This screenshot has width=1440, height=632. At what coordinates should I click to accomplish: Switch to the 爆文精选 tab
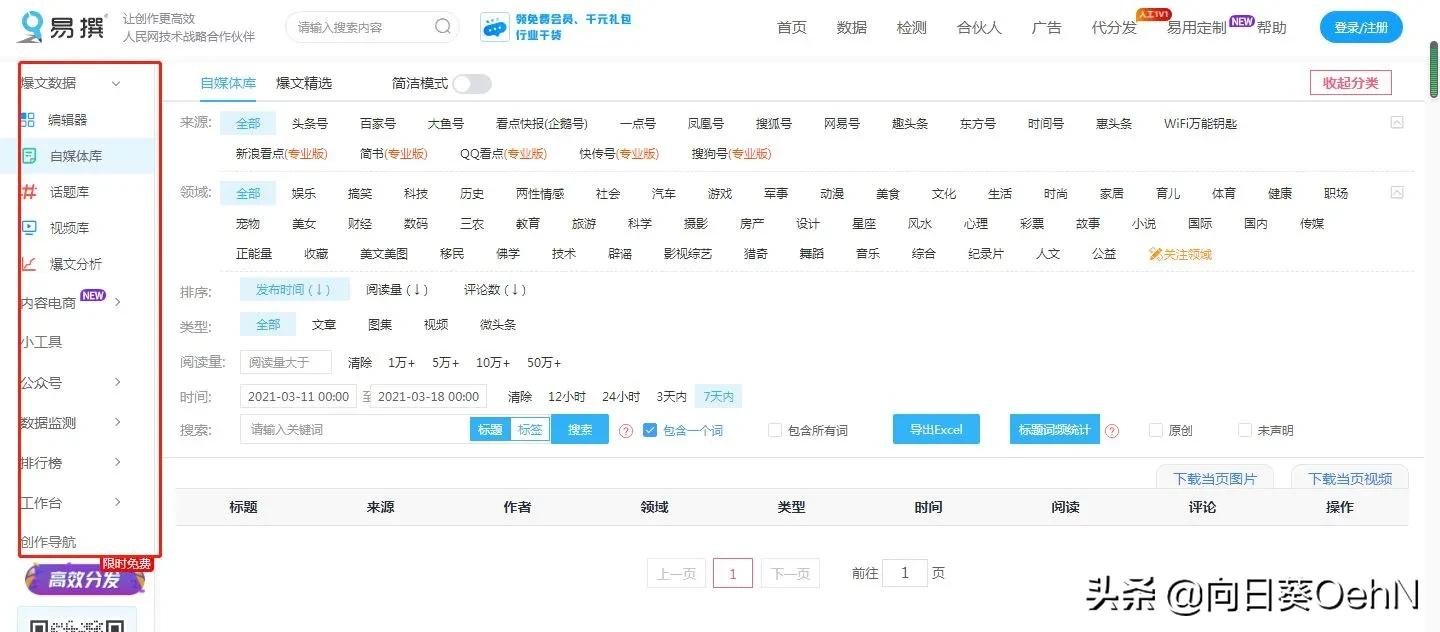click(x=303, y=83)
